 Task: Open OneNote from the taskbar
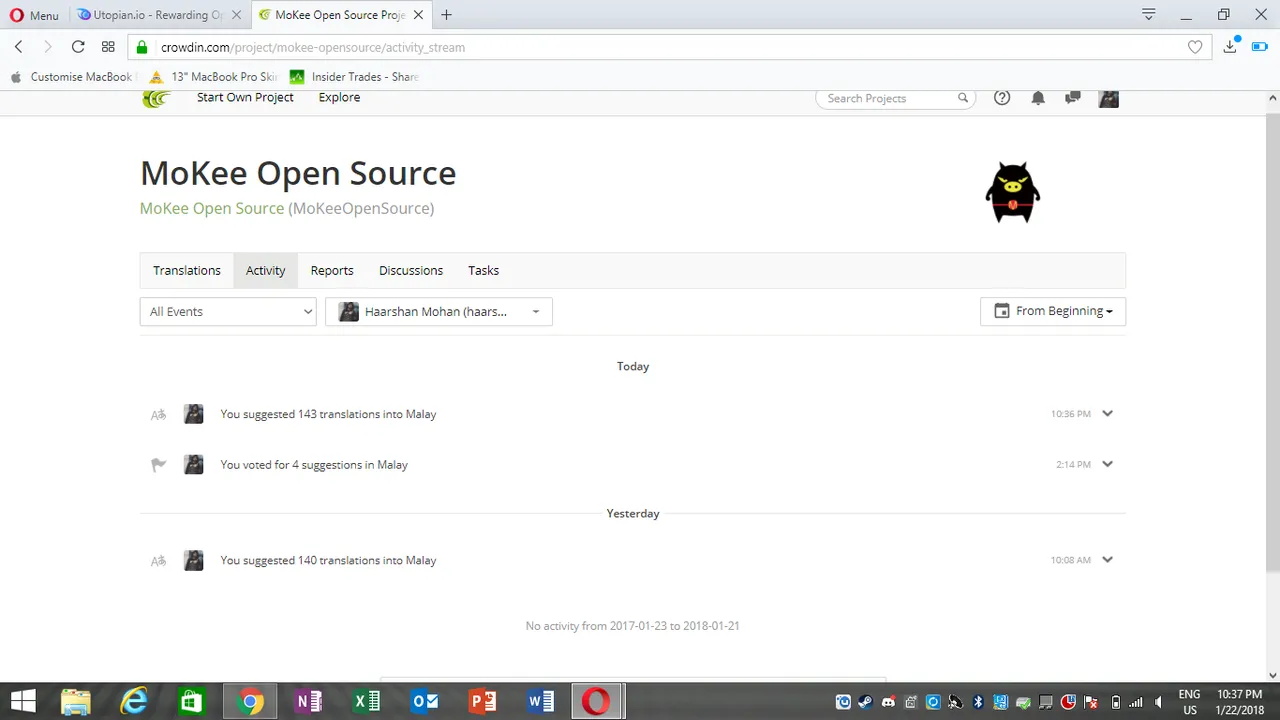pos(308,701)
